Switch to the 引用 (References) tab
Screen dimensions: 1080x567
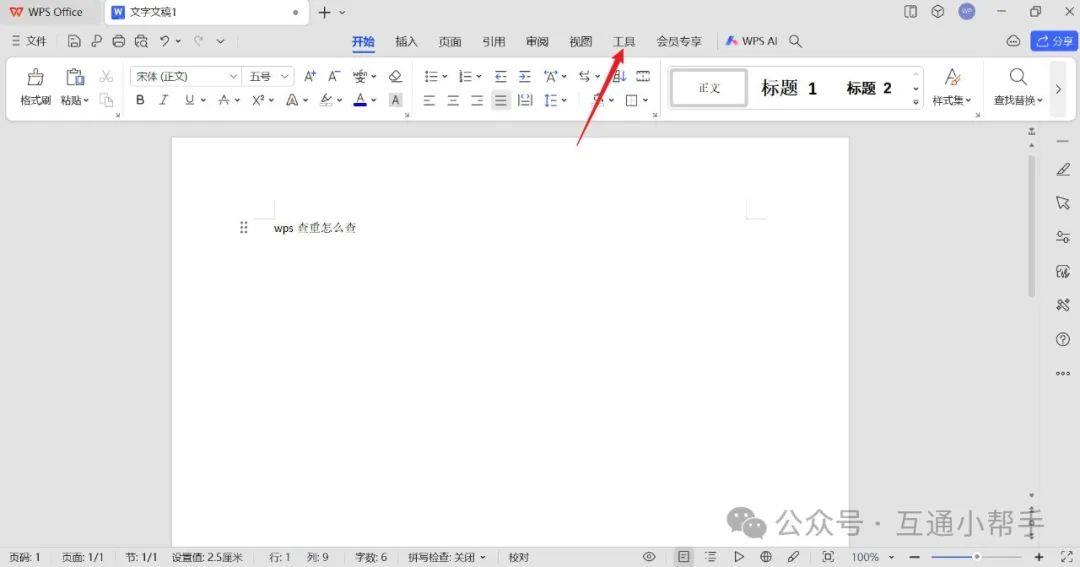[x=493, y=41]
